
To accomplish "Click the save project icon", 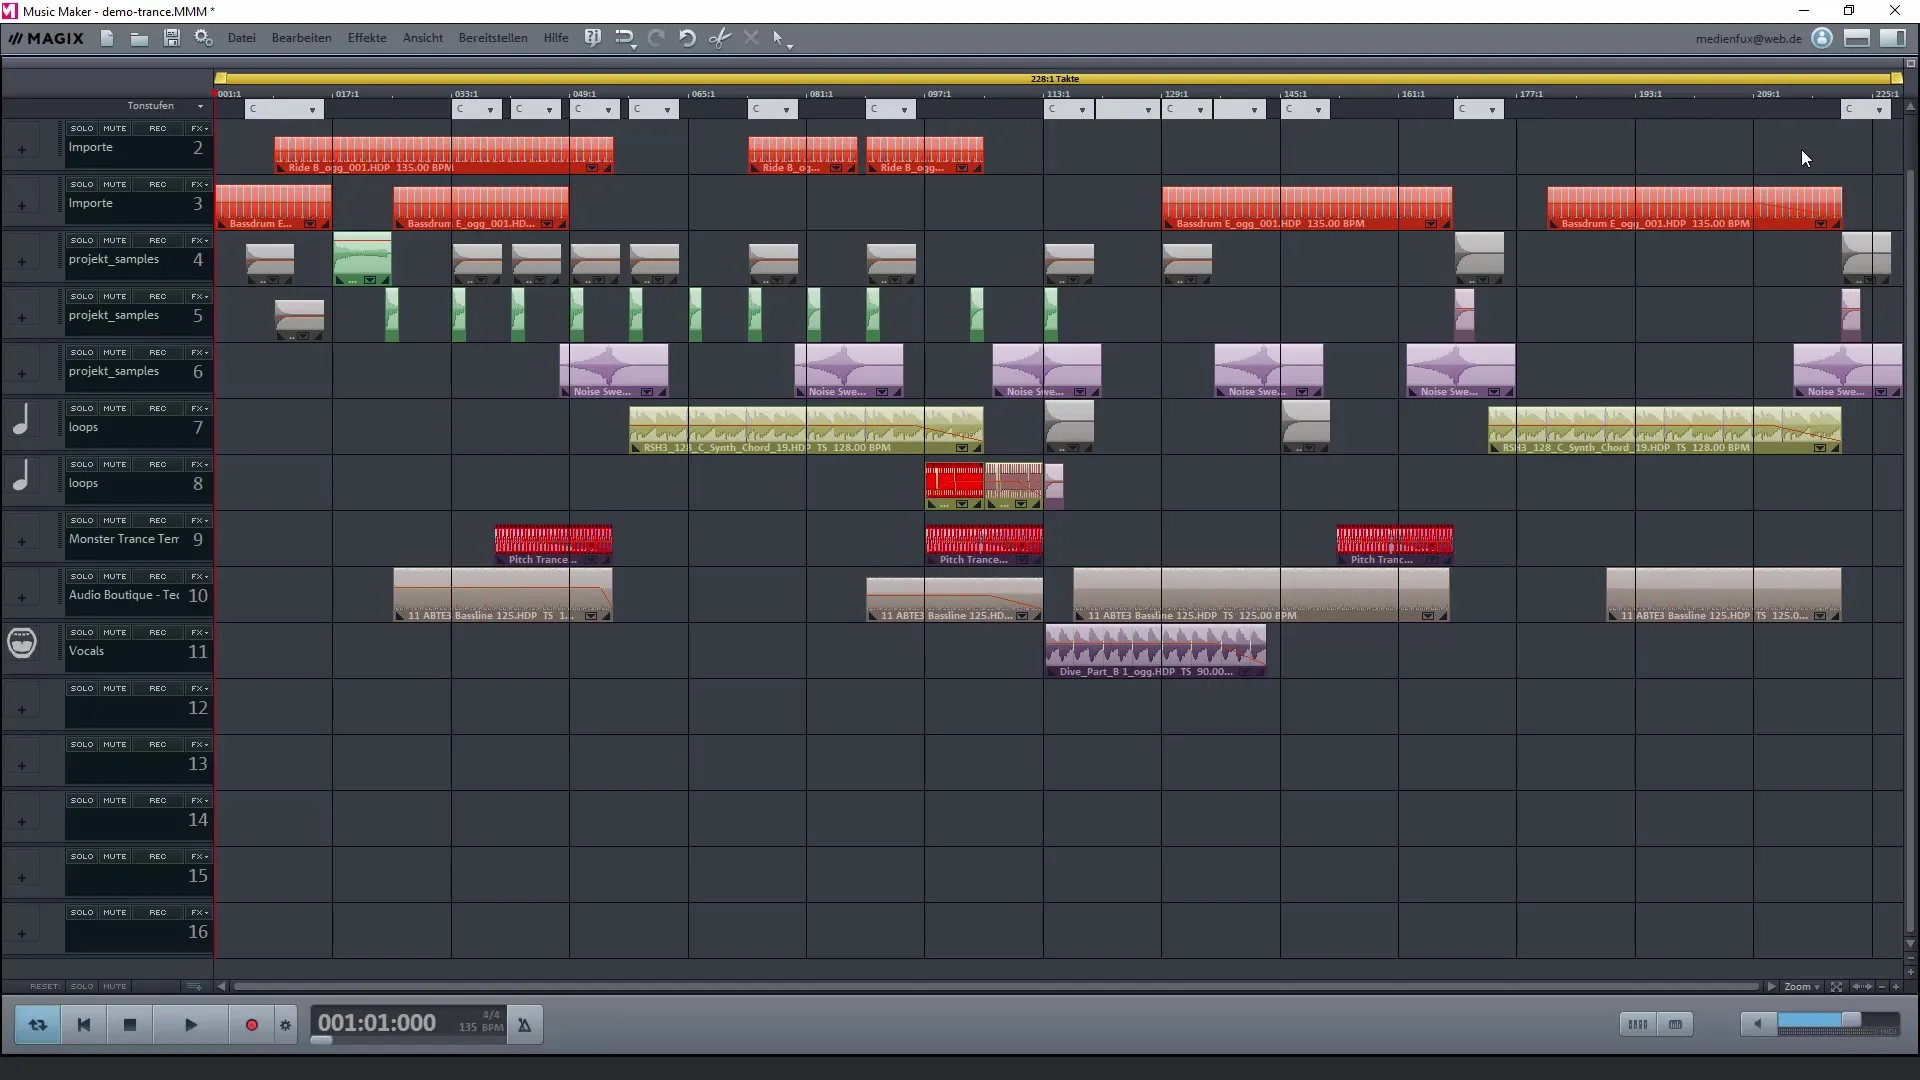I will 172,38.
